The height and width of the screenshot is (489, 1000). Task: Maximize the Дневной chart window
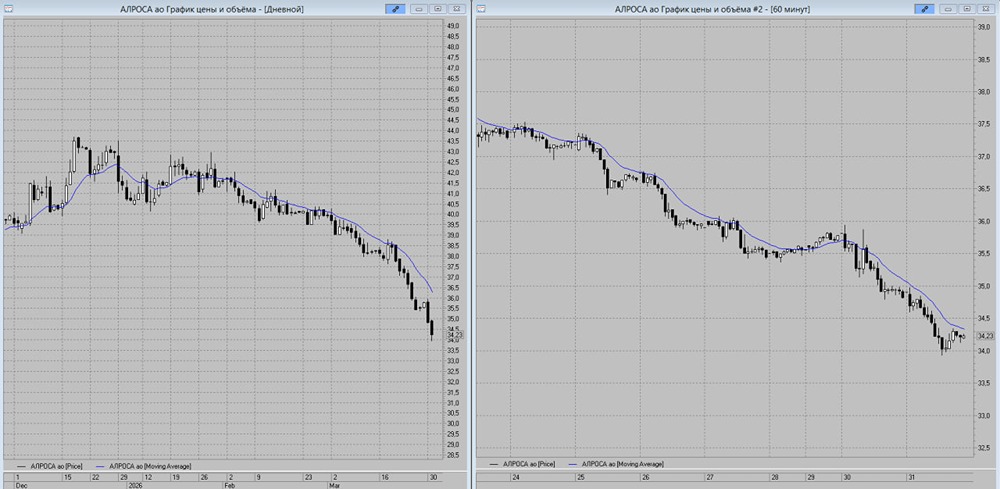(x=438, y=9)
